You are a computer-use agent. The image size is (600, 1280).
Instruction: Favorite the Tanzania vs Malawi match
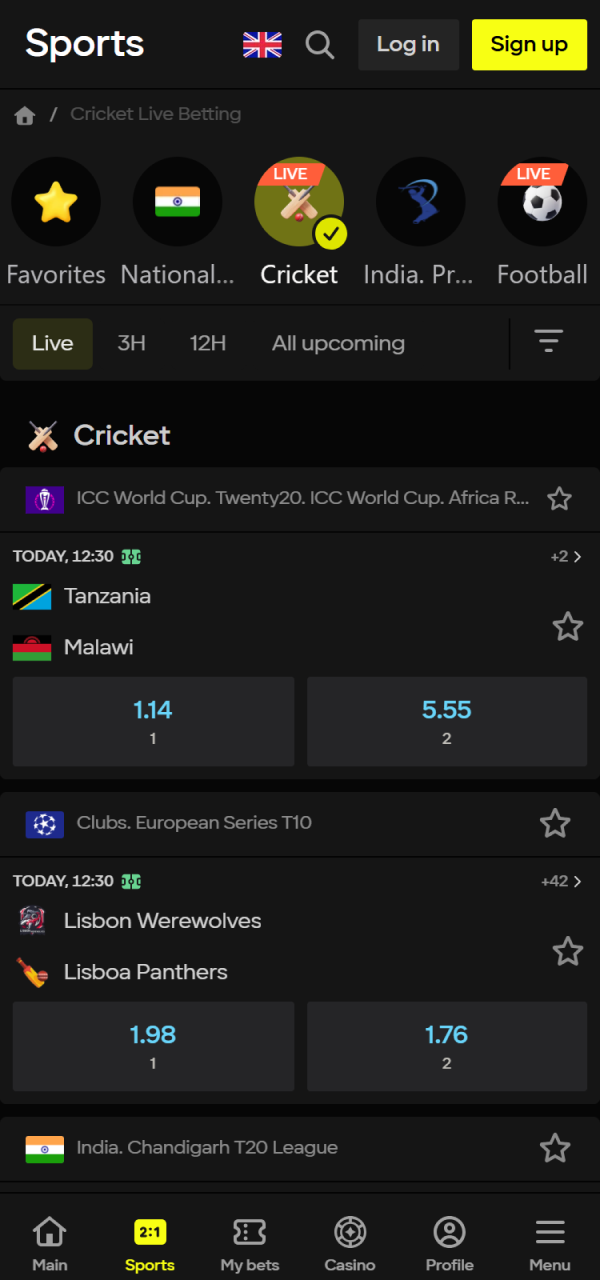tap(567, 626)
